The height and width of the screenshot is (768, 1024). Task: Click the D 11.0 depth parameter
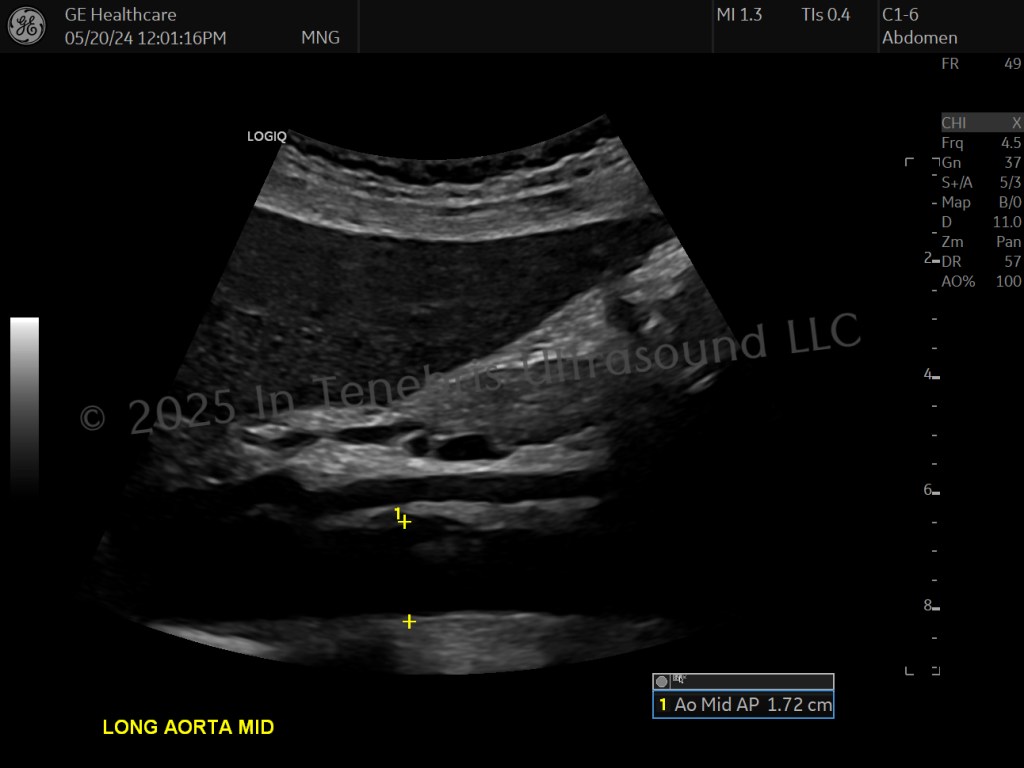981,222
